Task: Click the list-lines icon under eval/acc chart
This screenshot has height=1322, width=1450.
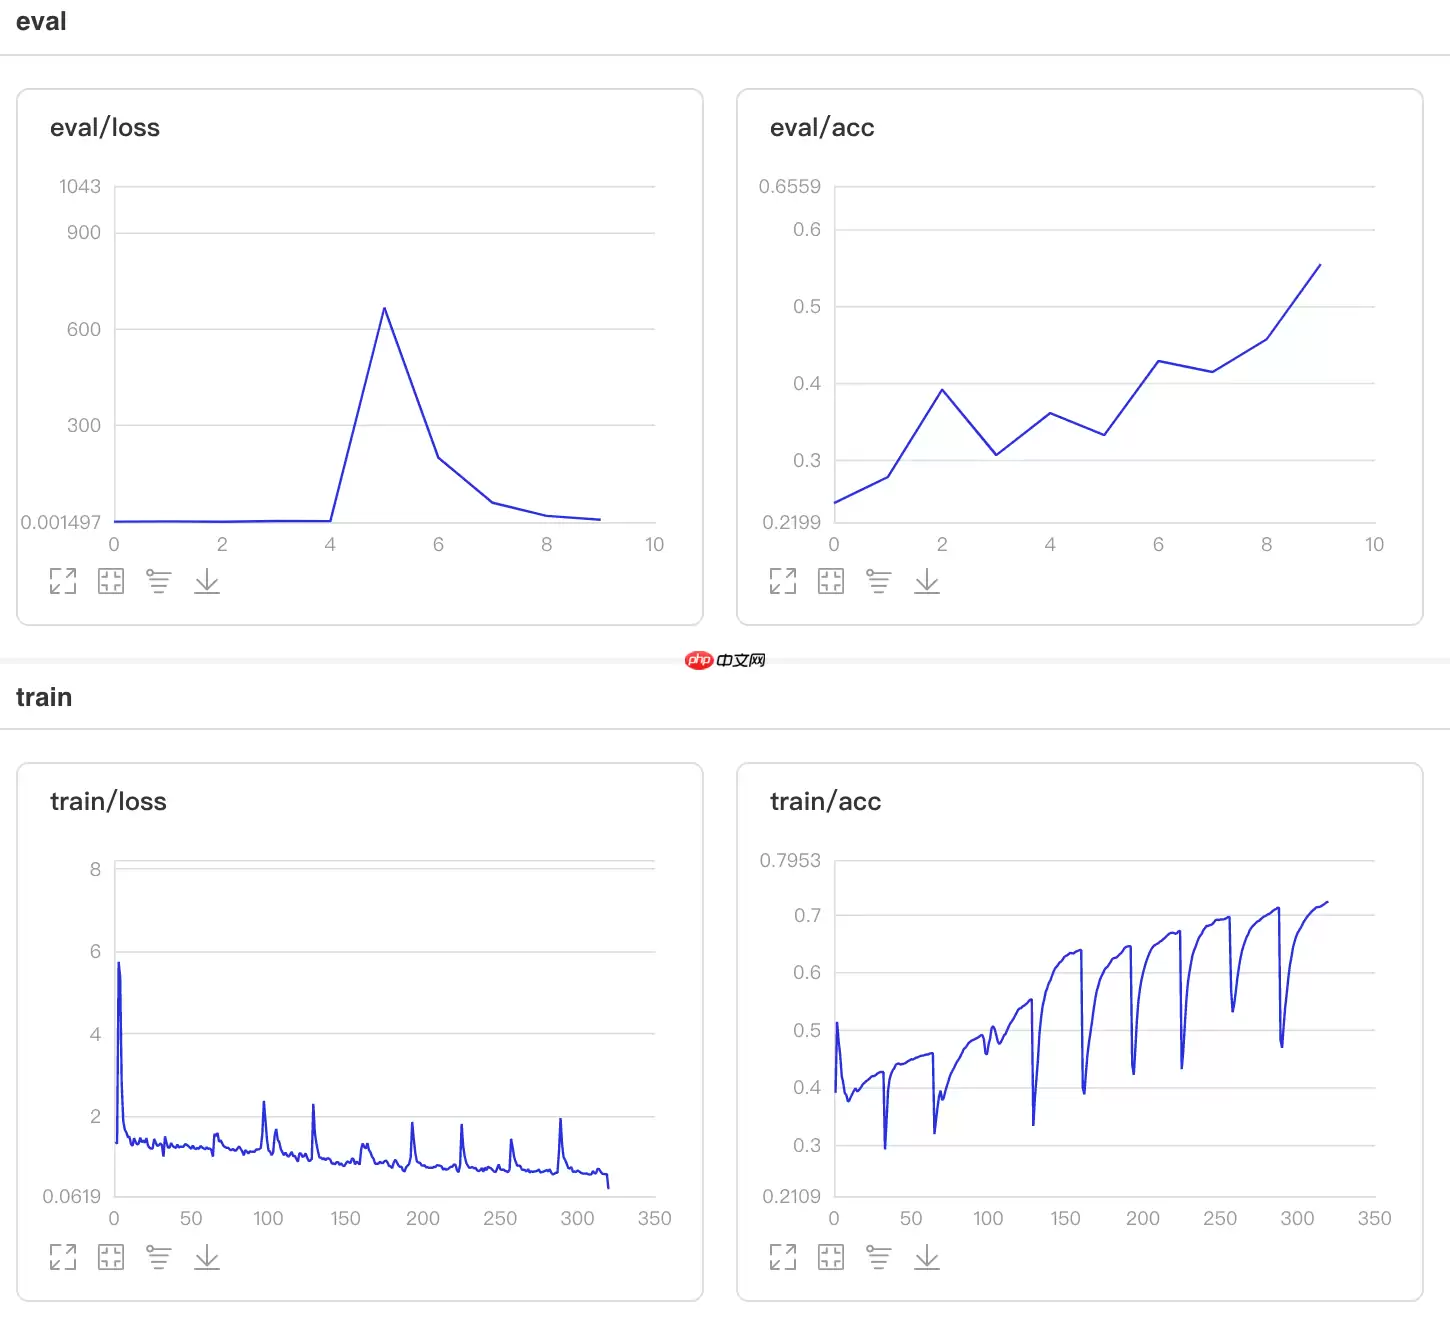Action: (x=878, y=581)
